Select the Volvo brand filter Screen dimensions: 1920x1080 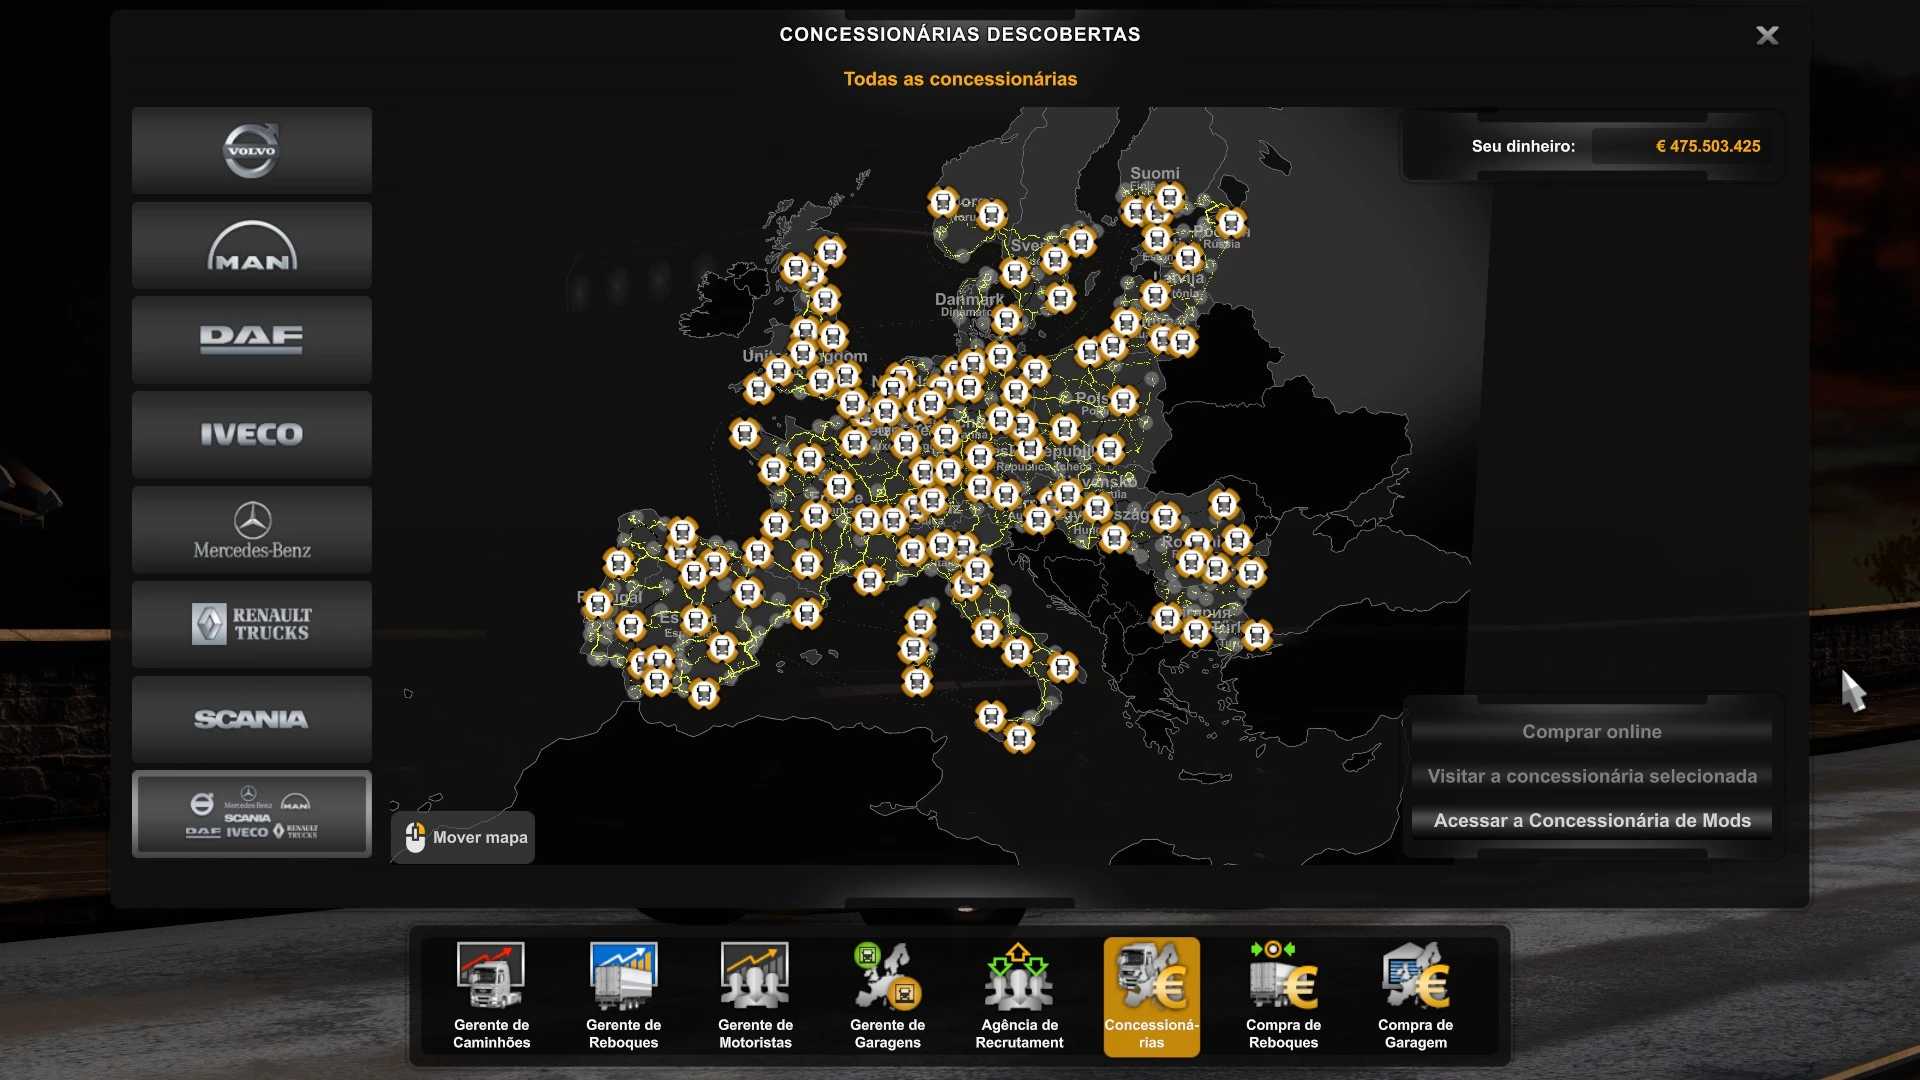point(251,151)
